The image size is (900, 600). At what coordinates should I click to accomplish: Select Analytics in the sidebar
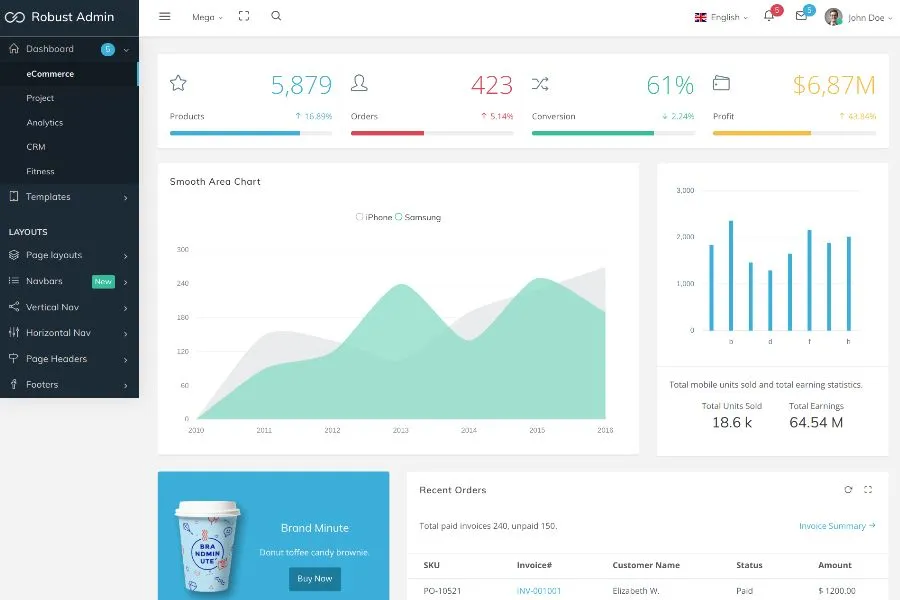point(45,123)
